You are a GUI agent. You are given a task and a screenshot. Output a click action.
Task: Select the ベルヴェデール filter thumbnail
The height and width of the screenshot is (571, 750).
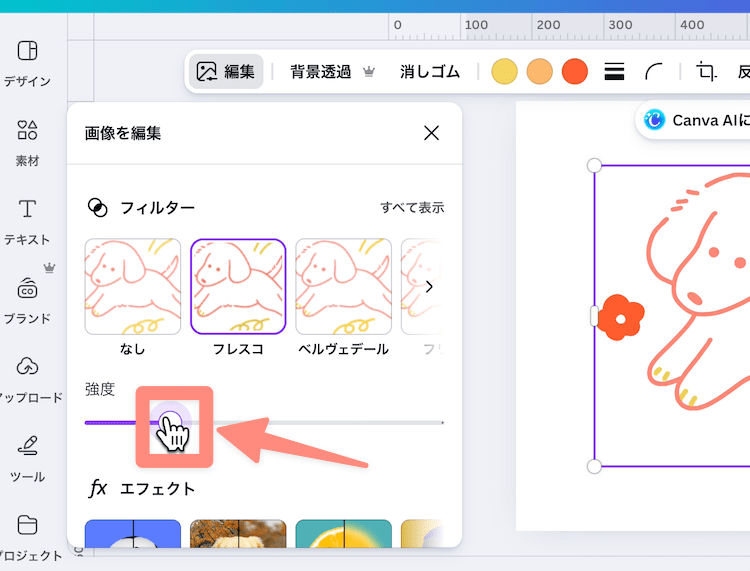point(343,287)
